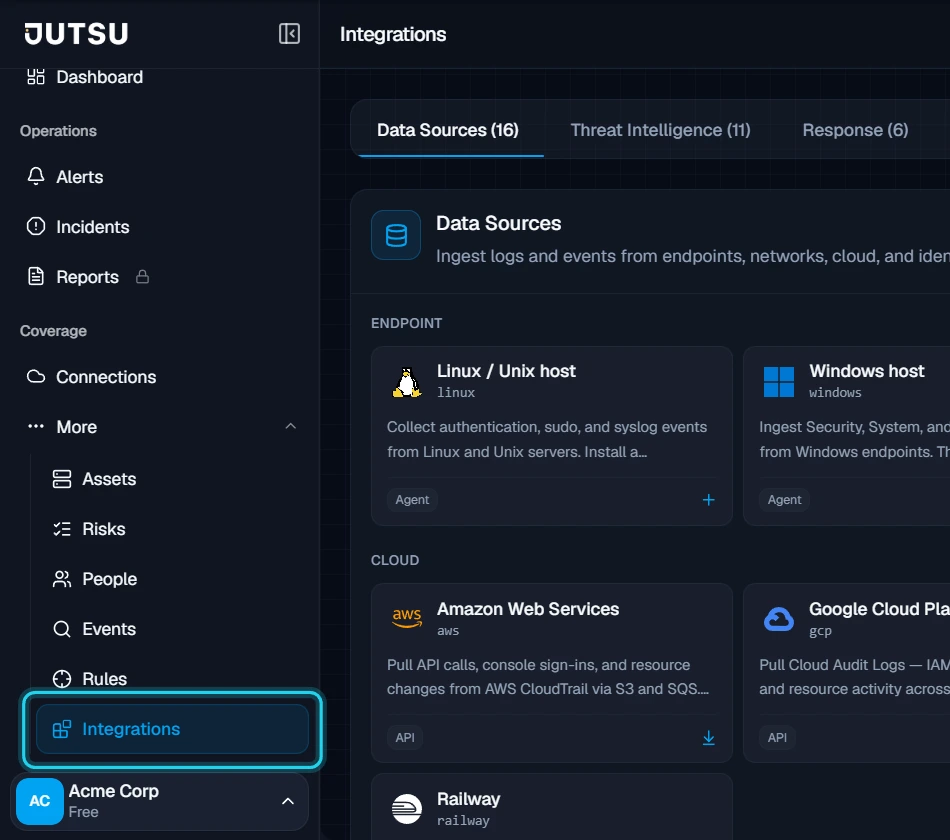The height and width of the screenshot is (840, 950).
Task: Click the Agent tag on Windows card
Action: click(784, 499)
